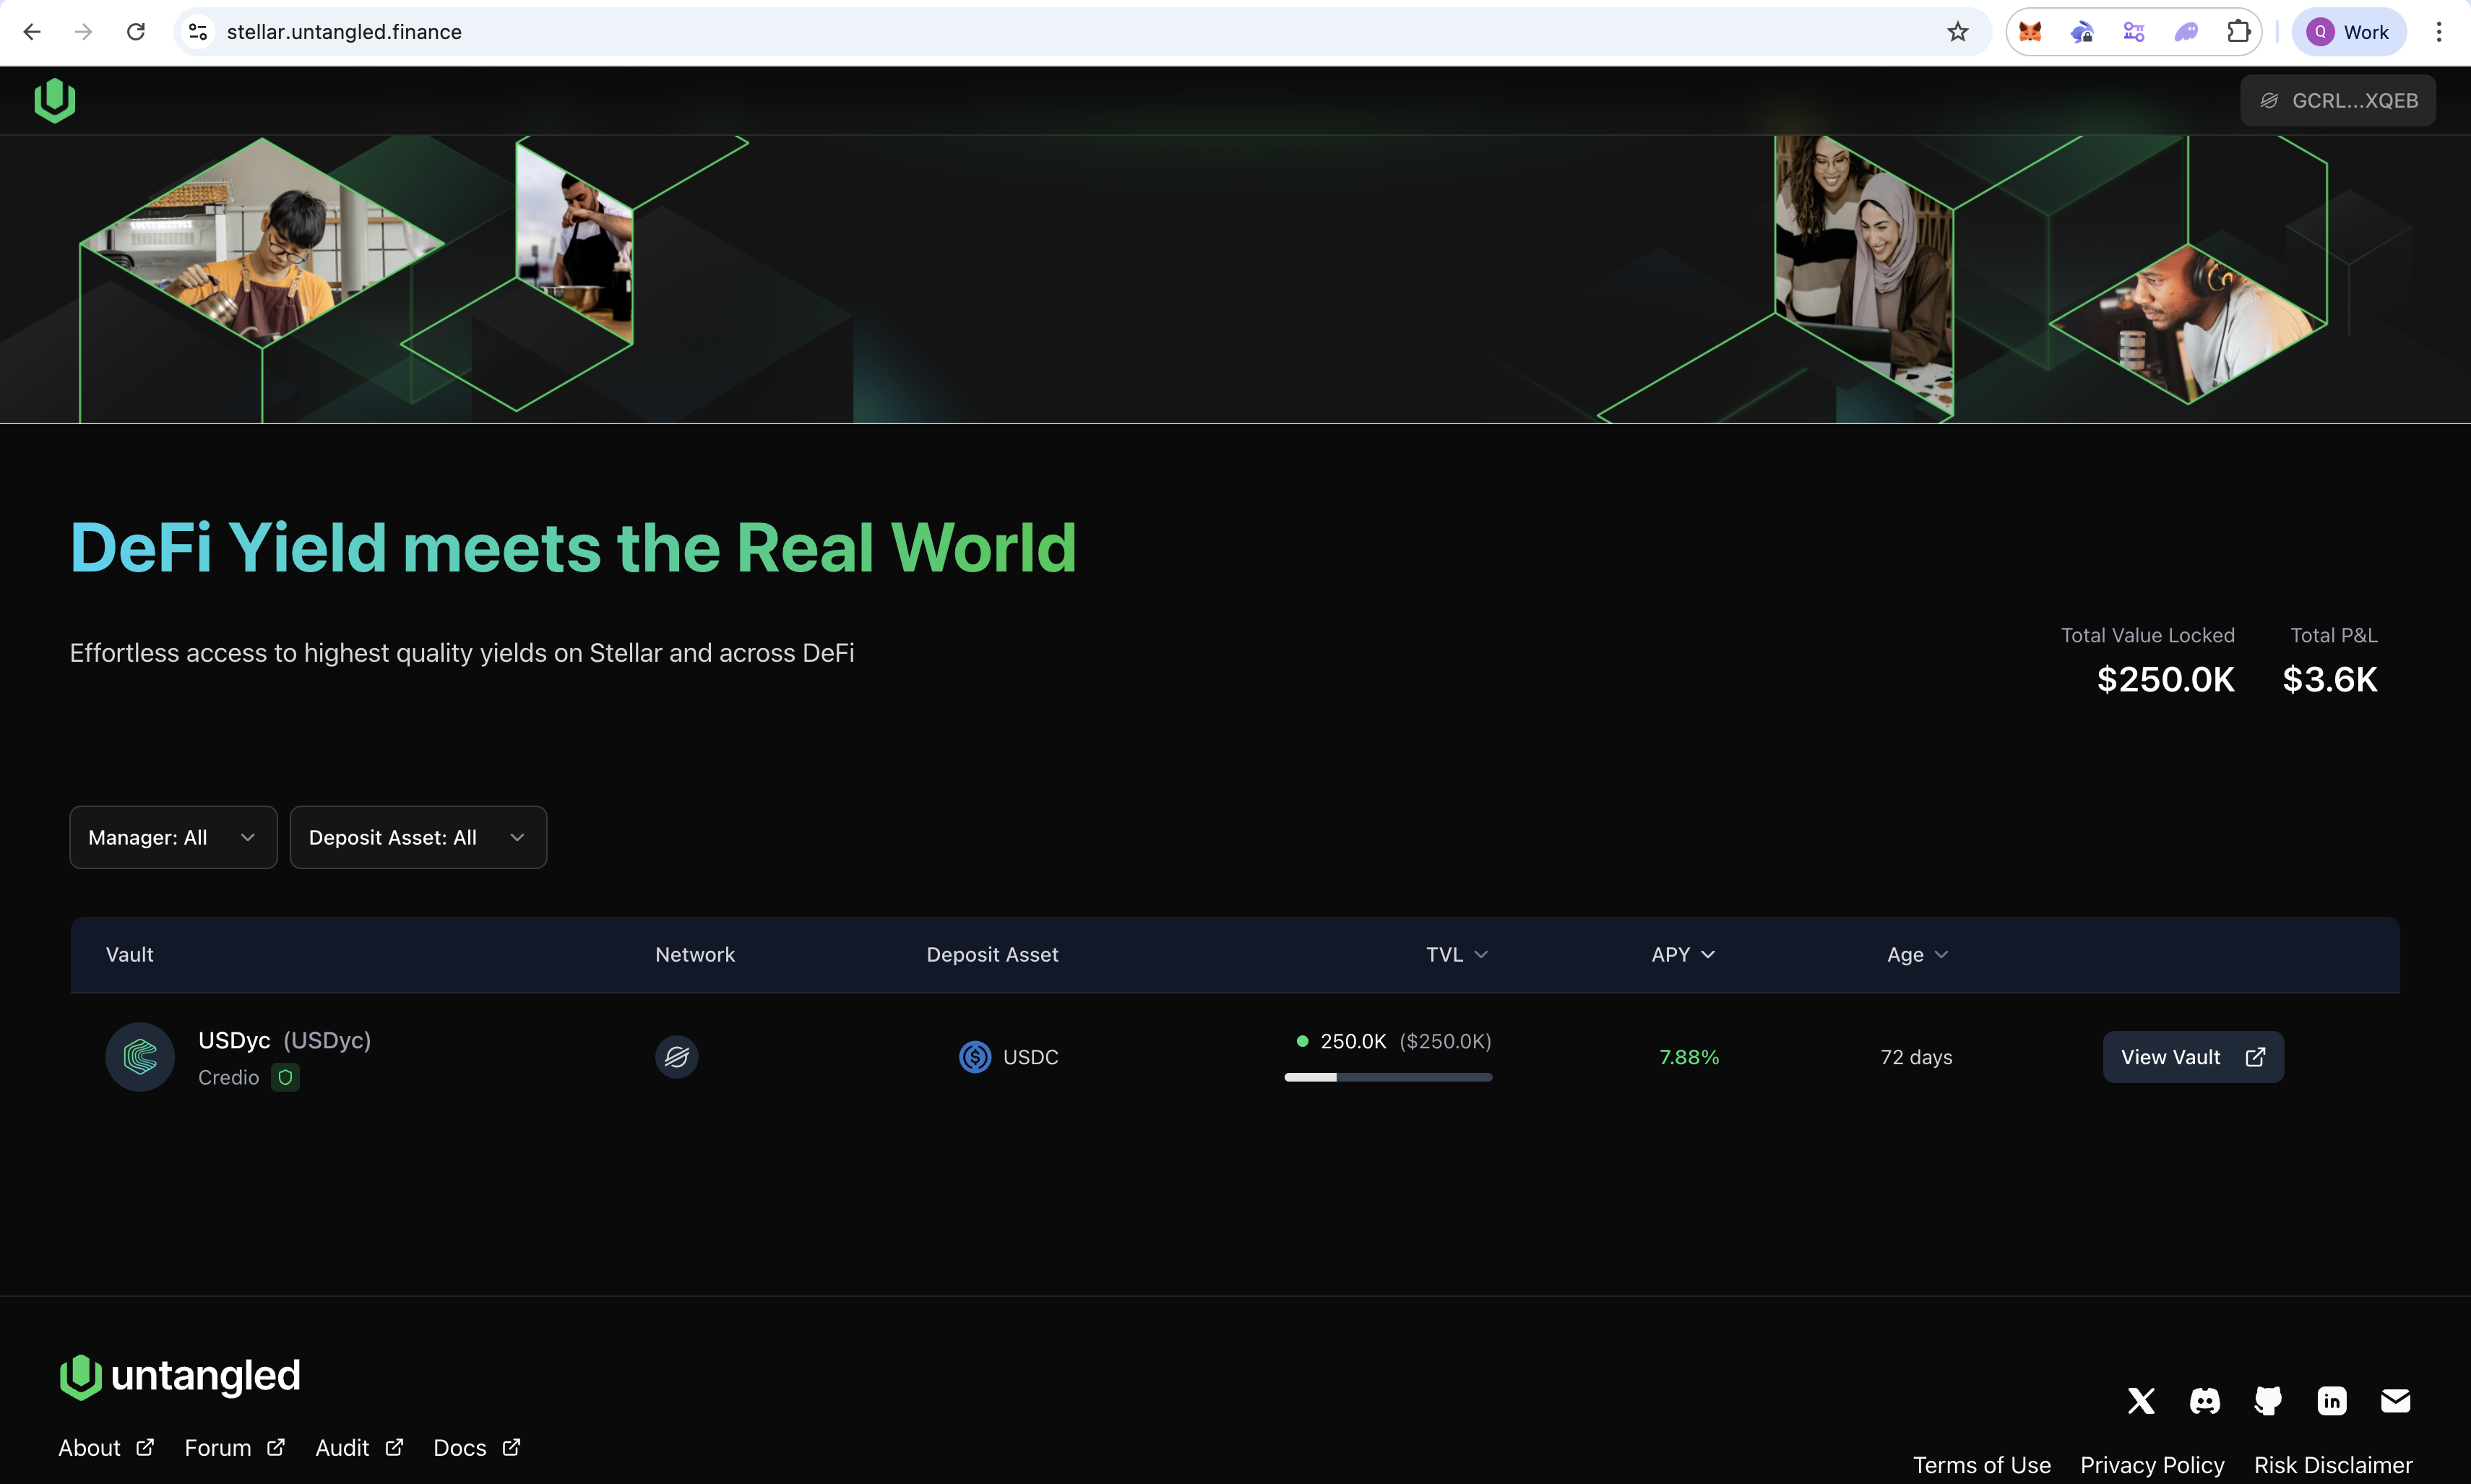Expand the Manager: All filter
Viewport: 2471px width, 1484px height.
[x=173, y=837]
